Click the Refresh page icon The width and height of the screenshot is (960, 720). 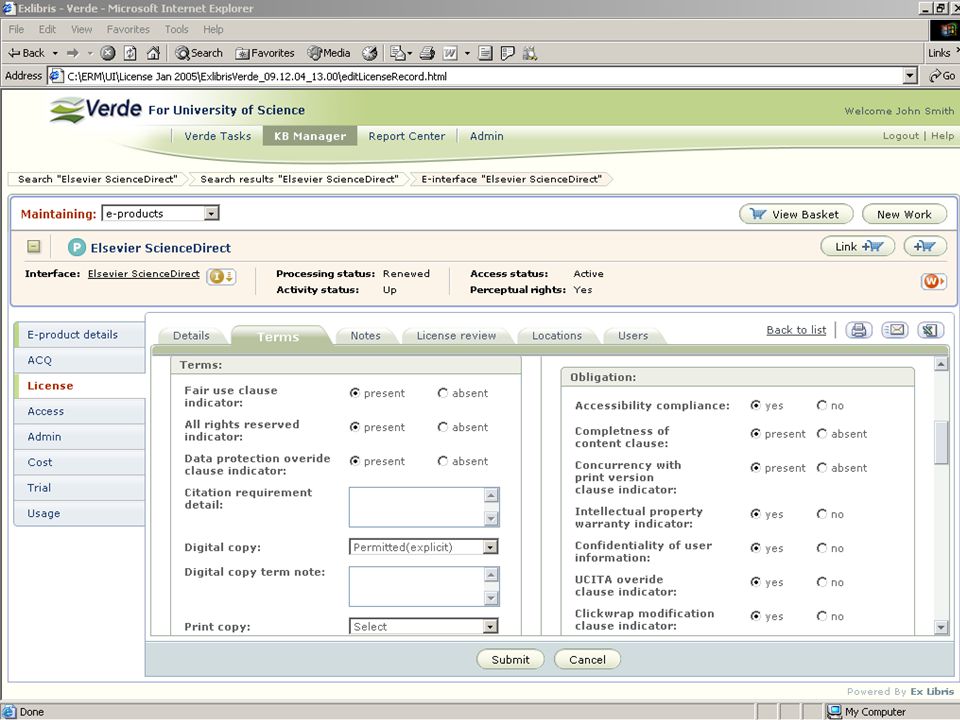[130, 53]
